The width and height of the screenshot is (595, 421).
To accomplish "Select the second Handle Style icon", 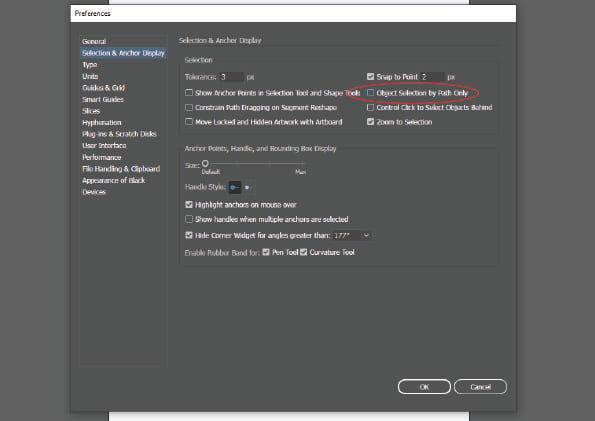I will coord(248,187).
